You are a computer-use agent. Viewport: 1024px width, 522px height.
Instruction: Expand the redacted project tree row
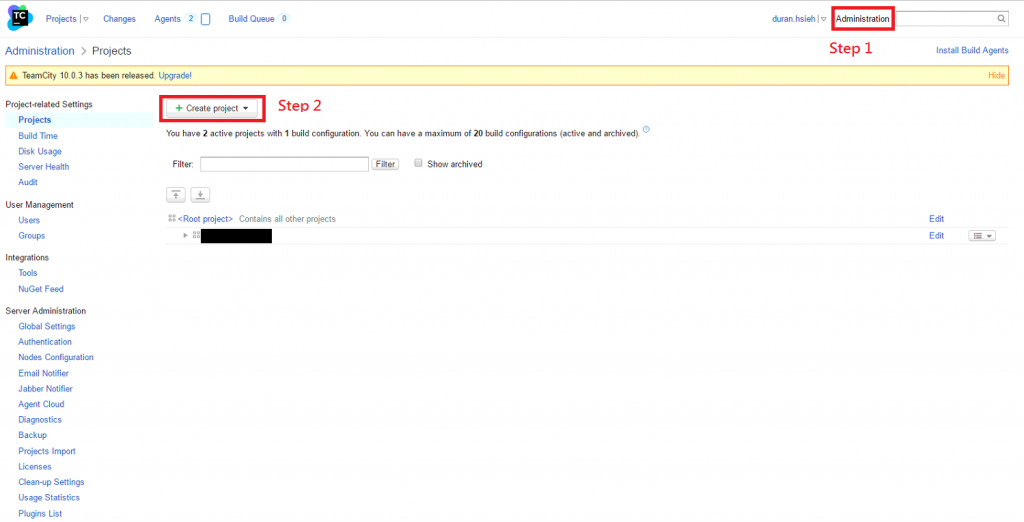pos(185,235)
